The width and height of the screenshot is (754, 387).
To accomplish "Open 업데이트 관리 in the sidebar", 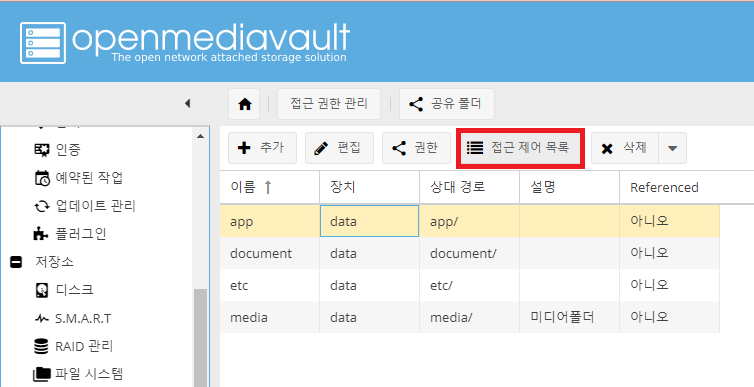I will (x=95, y=206).
